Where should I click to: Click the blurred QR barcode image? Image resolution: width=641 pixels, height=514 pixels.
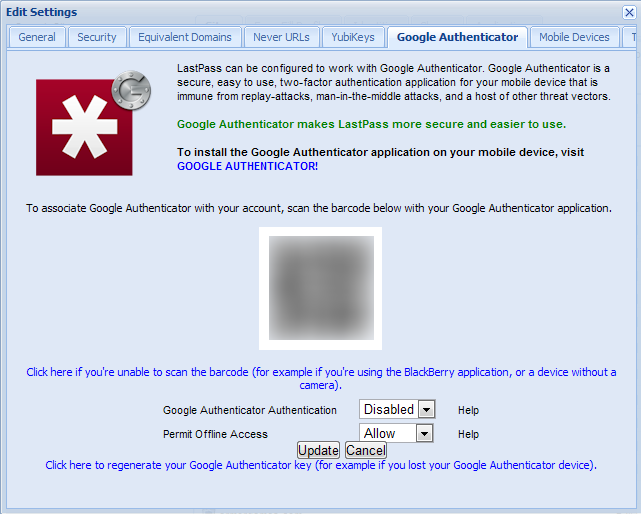click(320, 288)
